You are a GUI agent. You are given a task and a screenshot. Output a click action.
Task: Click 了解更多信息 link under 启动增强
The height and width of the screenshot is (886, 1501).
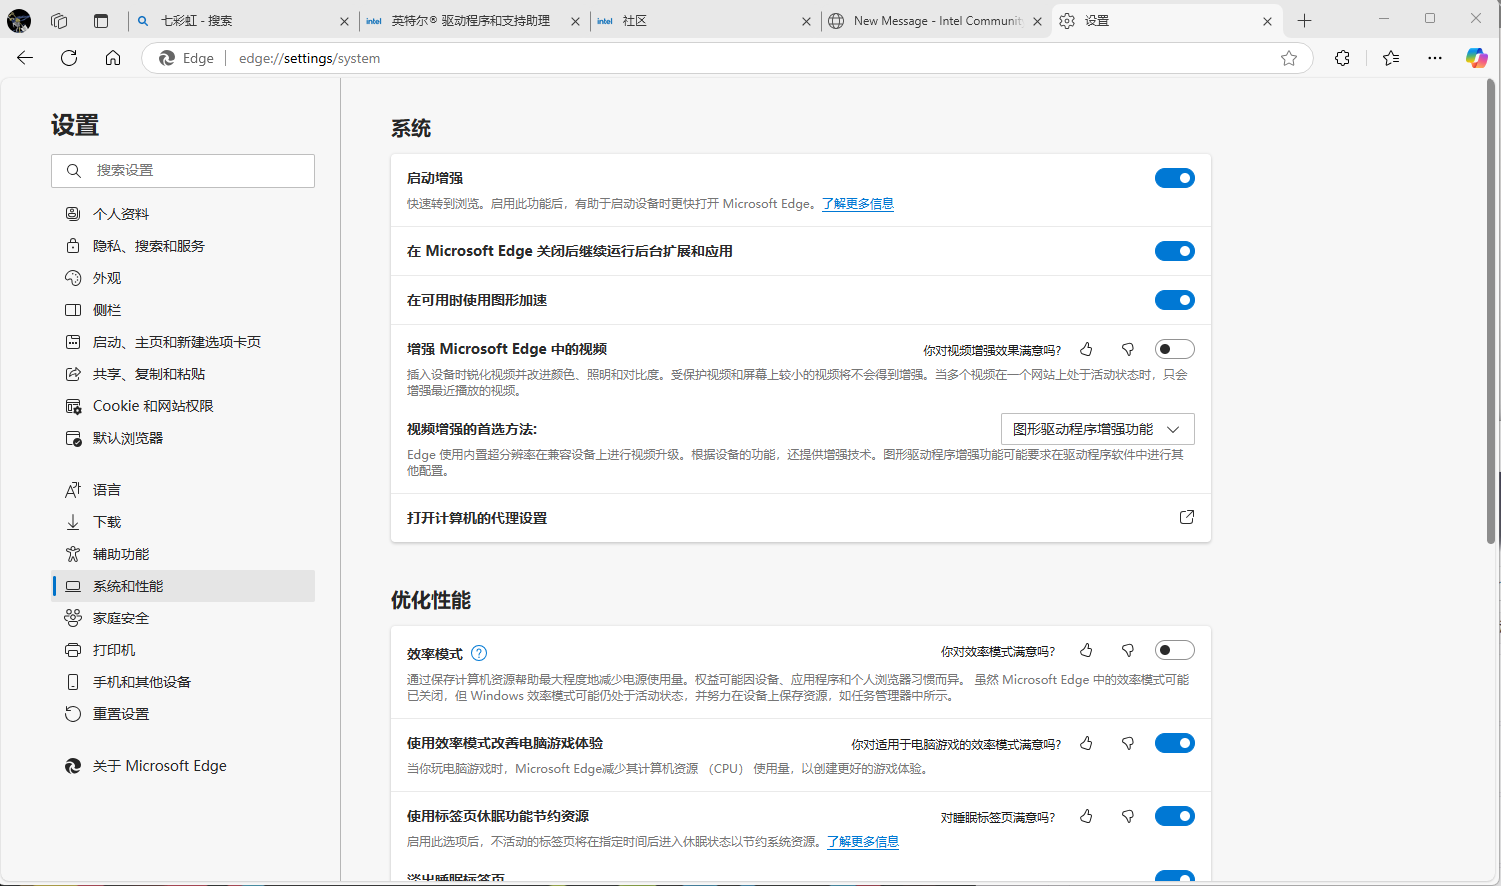(x=857, y=204)
